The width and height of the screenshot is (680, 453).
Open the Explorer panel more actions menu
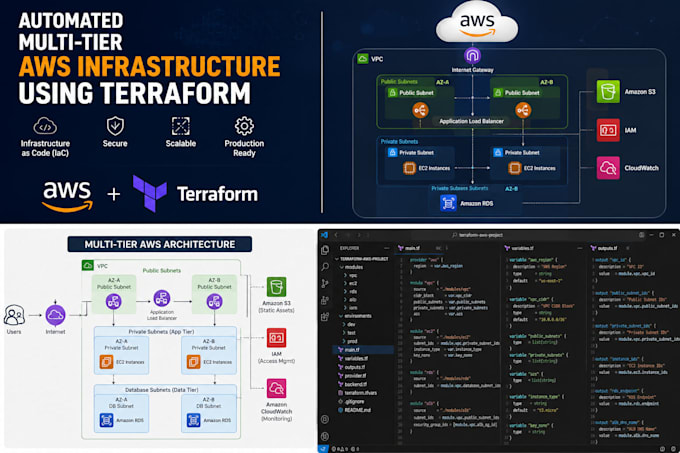pyautogui.click(x=386, y=248)
